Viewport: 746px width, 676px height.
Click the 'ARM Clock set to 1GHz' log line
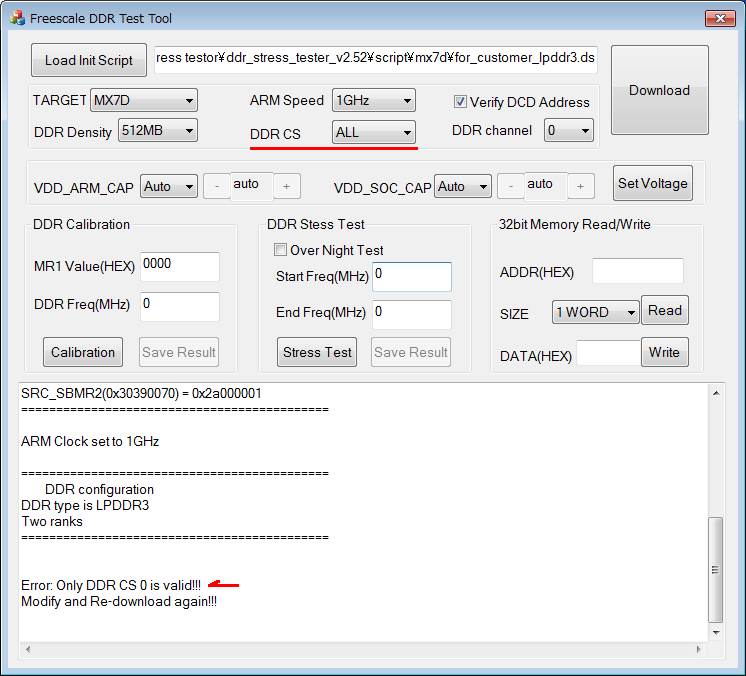pyautogui.click(x=90, y=441)
